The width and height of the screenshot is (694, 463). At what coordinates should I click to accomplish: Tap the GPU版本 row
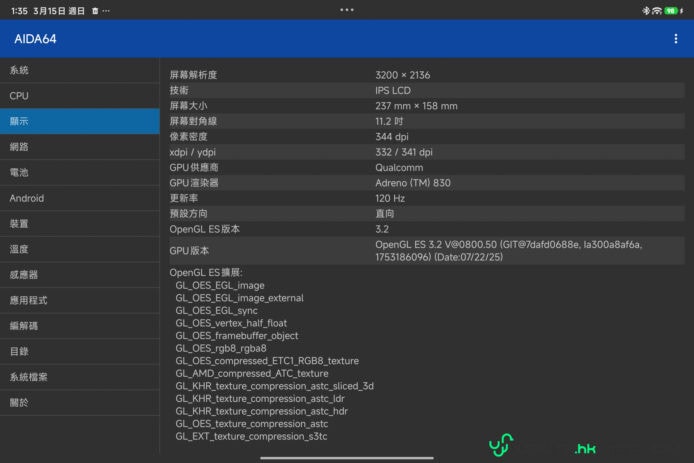(x=425, y=250)
